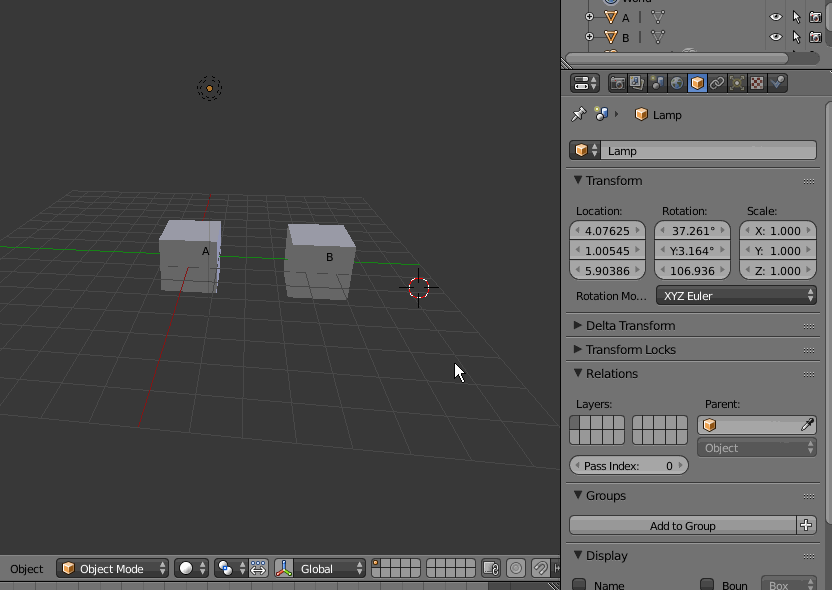Click Location Y field 1.00545
832x590 pixels.
607,250
